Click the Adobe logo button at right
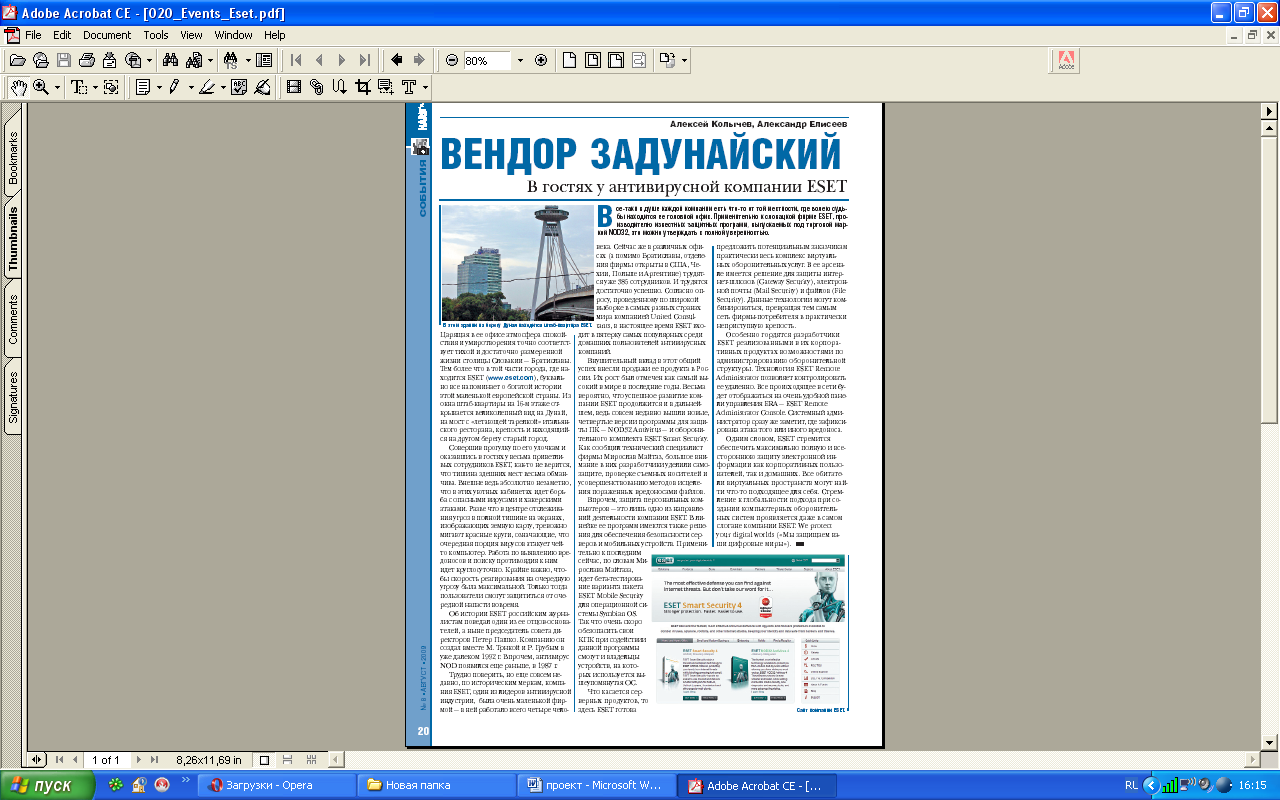Viewport: 1280px width, 800px height. pos(1066,61)
